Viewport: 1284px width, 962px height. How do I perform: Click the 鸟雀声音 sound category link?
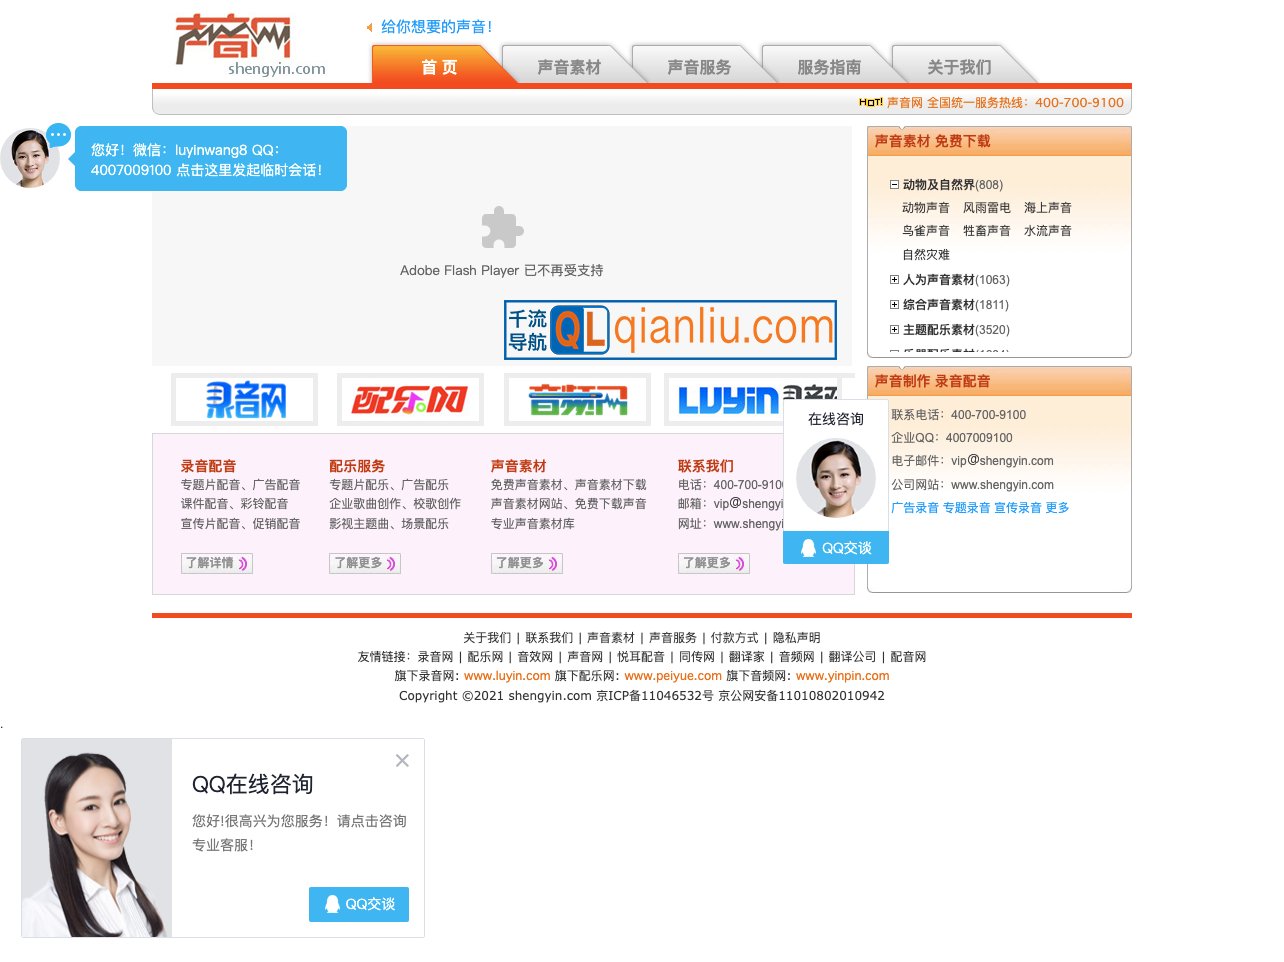point(926,231)
